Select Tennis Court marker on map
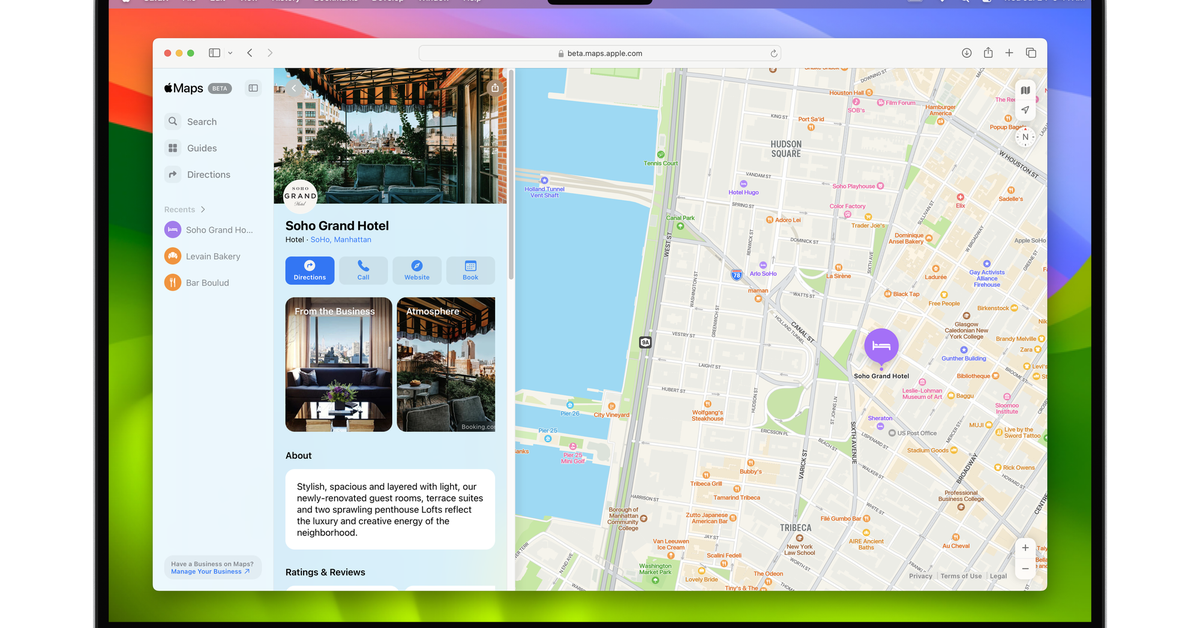 [661, 159]
